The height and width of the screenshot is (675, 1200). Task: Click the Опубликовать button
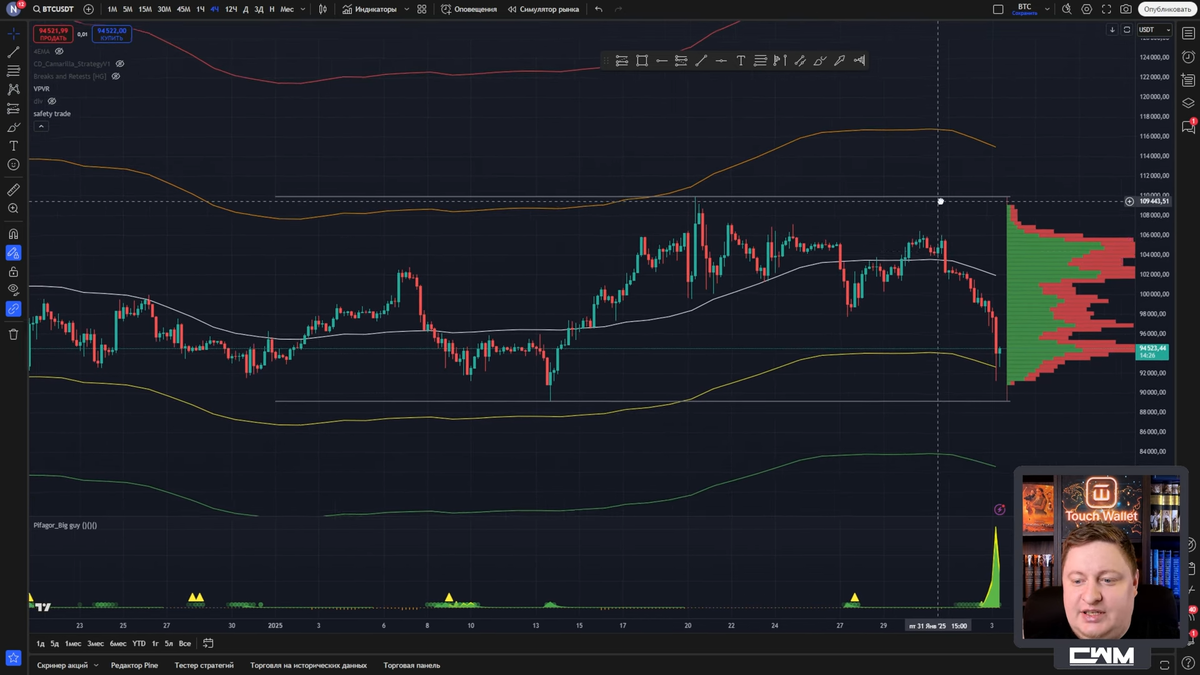click(1167, 9)
